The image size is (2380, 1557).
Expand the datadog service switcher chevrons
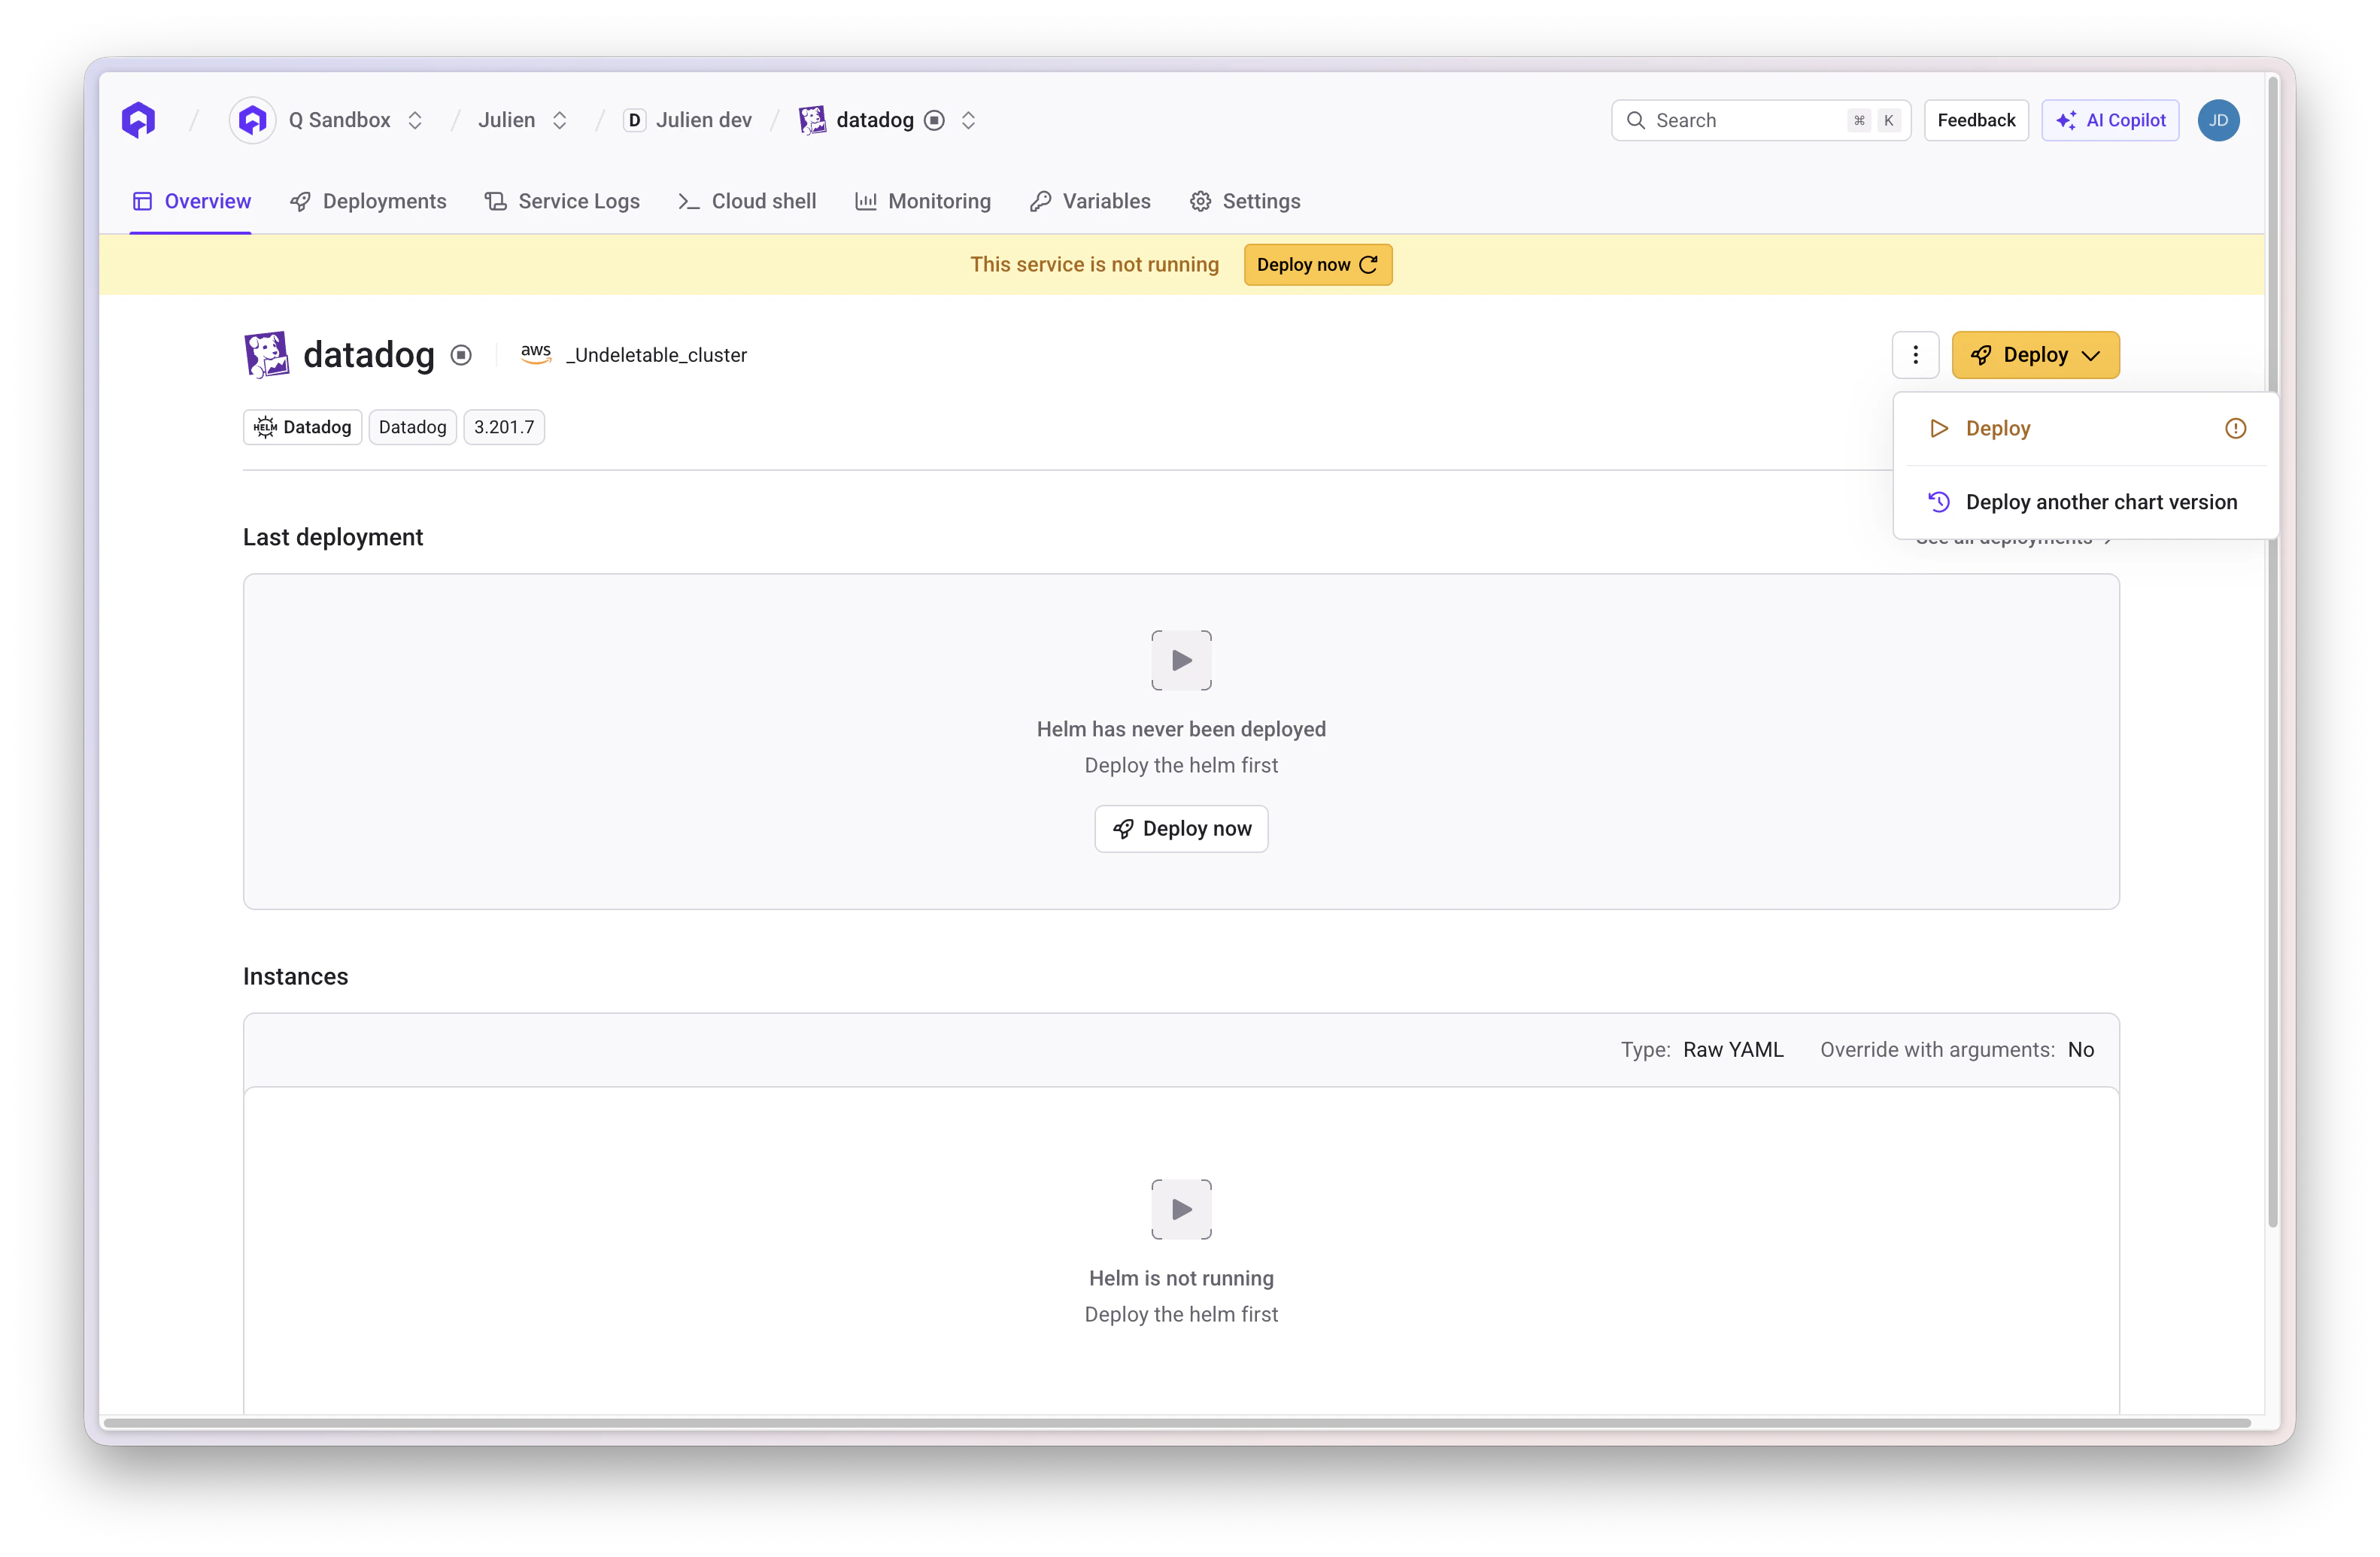click(968, 120)
